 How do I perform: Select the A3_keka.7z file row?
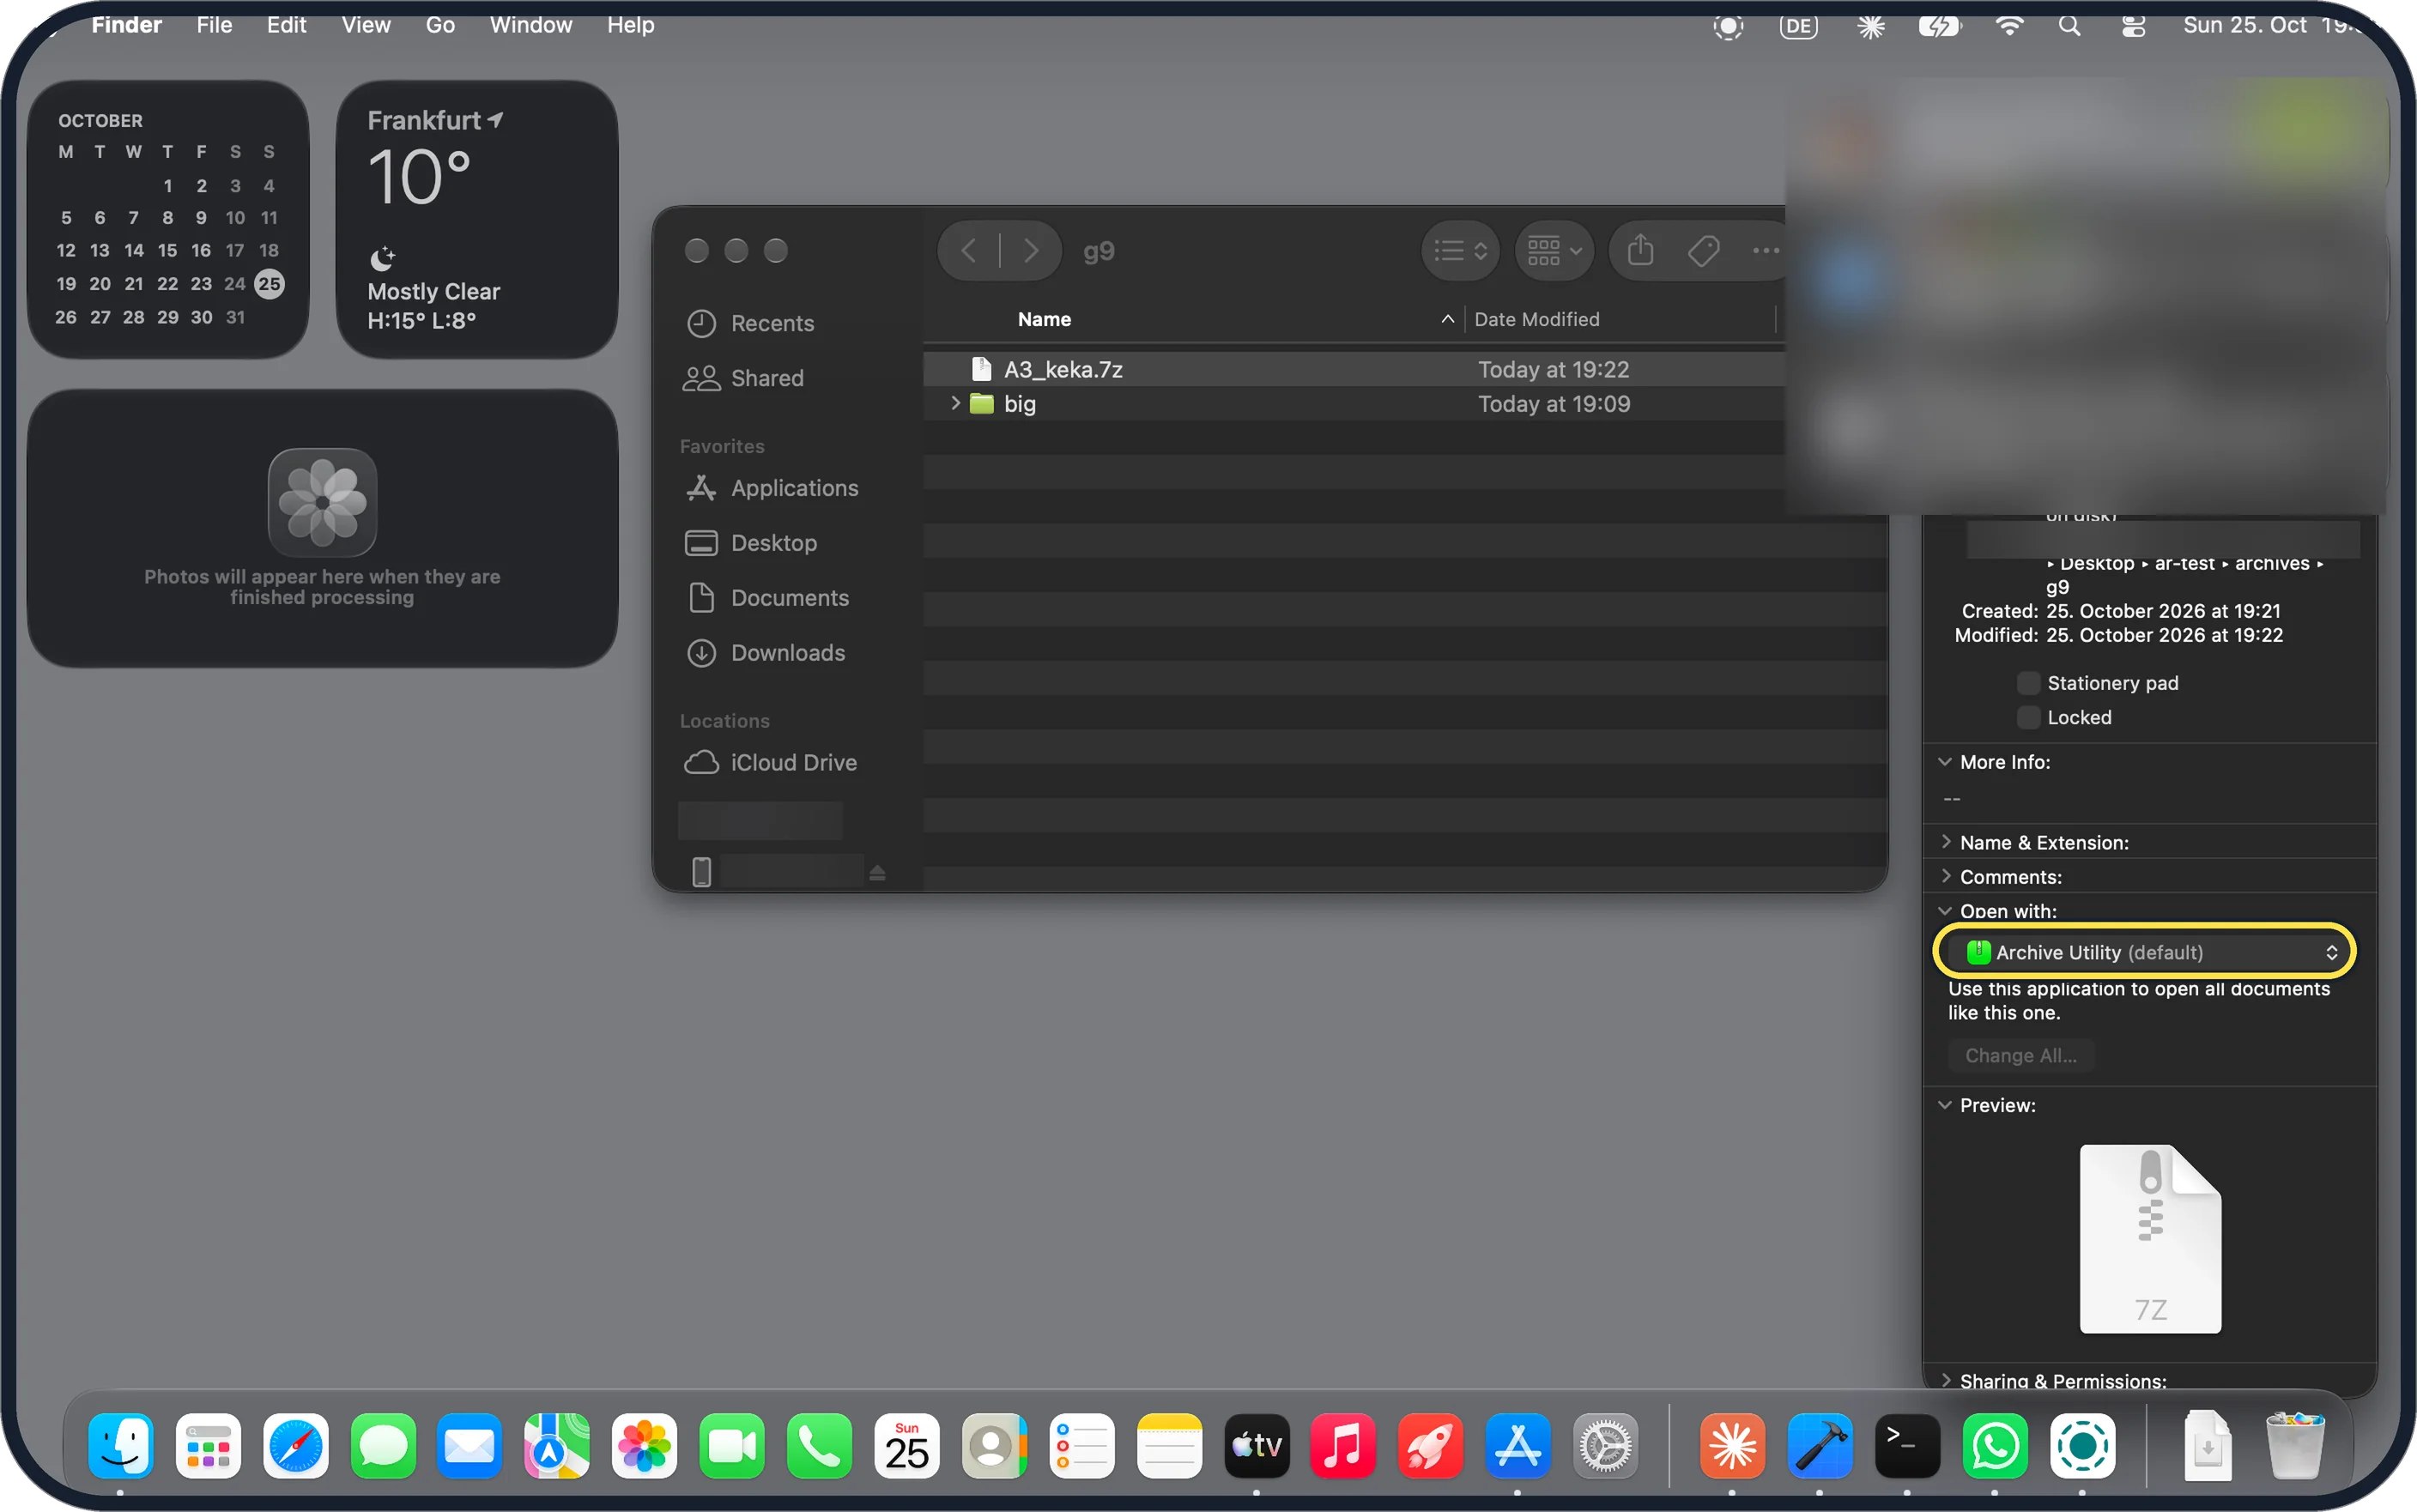(1354, 369)
